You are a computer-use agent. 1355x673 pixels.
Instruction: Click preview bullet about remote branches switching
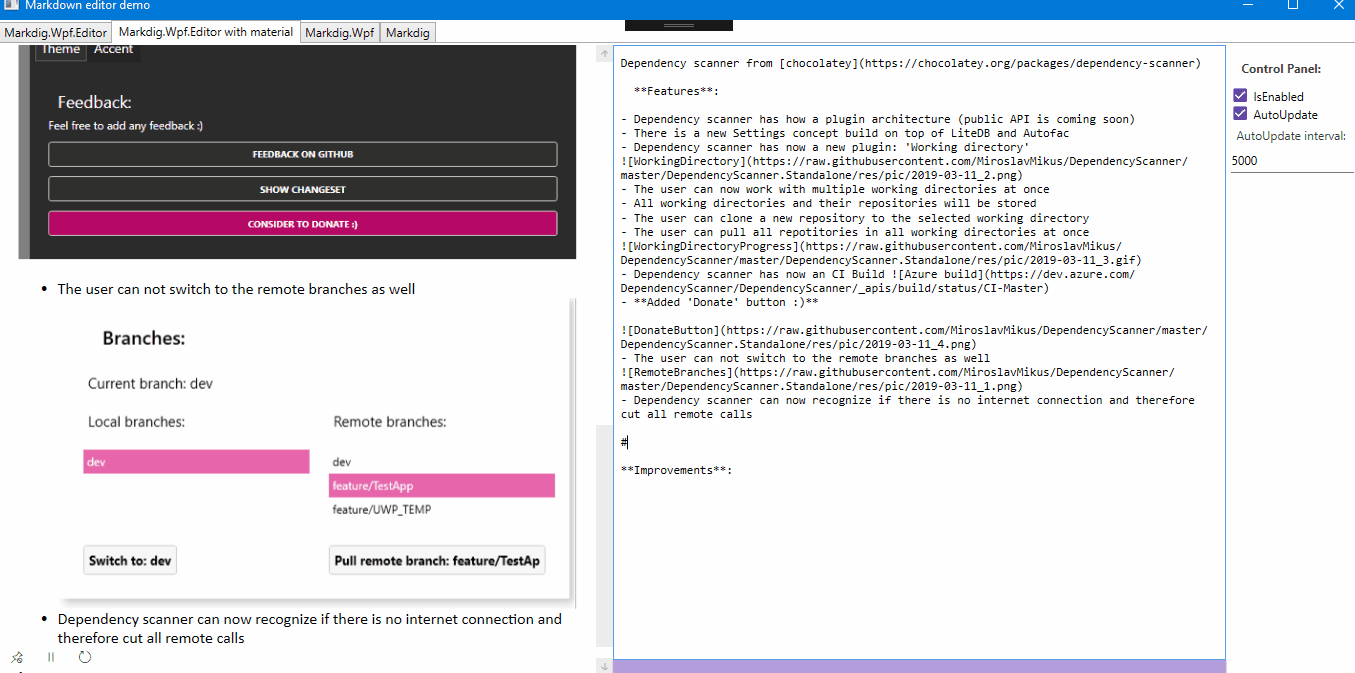pos(236,289)
